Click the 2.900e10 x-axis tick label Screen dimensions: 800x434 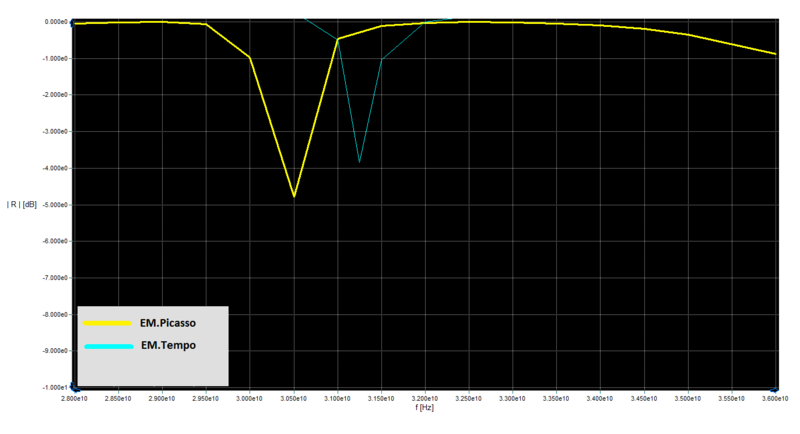162,398
